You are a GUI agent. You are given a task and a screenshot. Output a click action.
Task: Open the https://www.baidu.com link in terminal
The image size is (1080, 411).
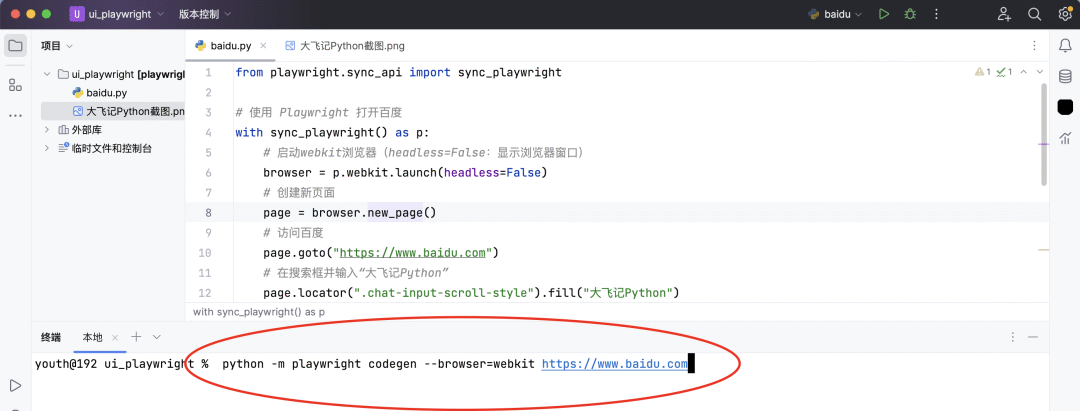614,364
